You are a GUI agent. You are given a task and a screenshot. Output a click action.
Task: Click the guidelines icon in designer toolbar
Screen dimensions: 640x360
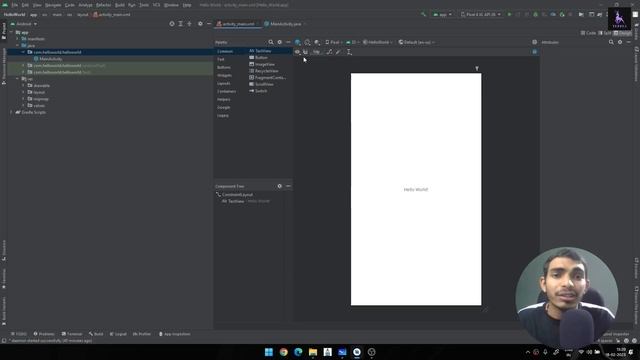[349, 52]
